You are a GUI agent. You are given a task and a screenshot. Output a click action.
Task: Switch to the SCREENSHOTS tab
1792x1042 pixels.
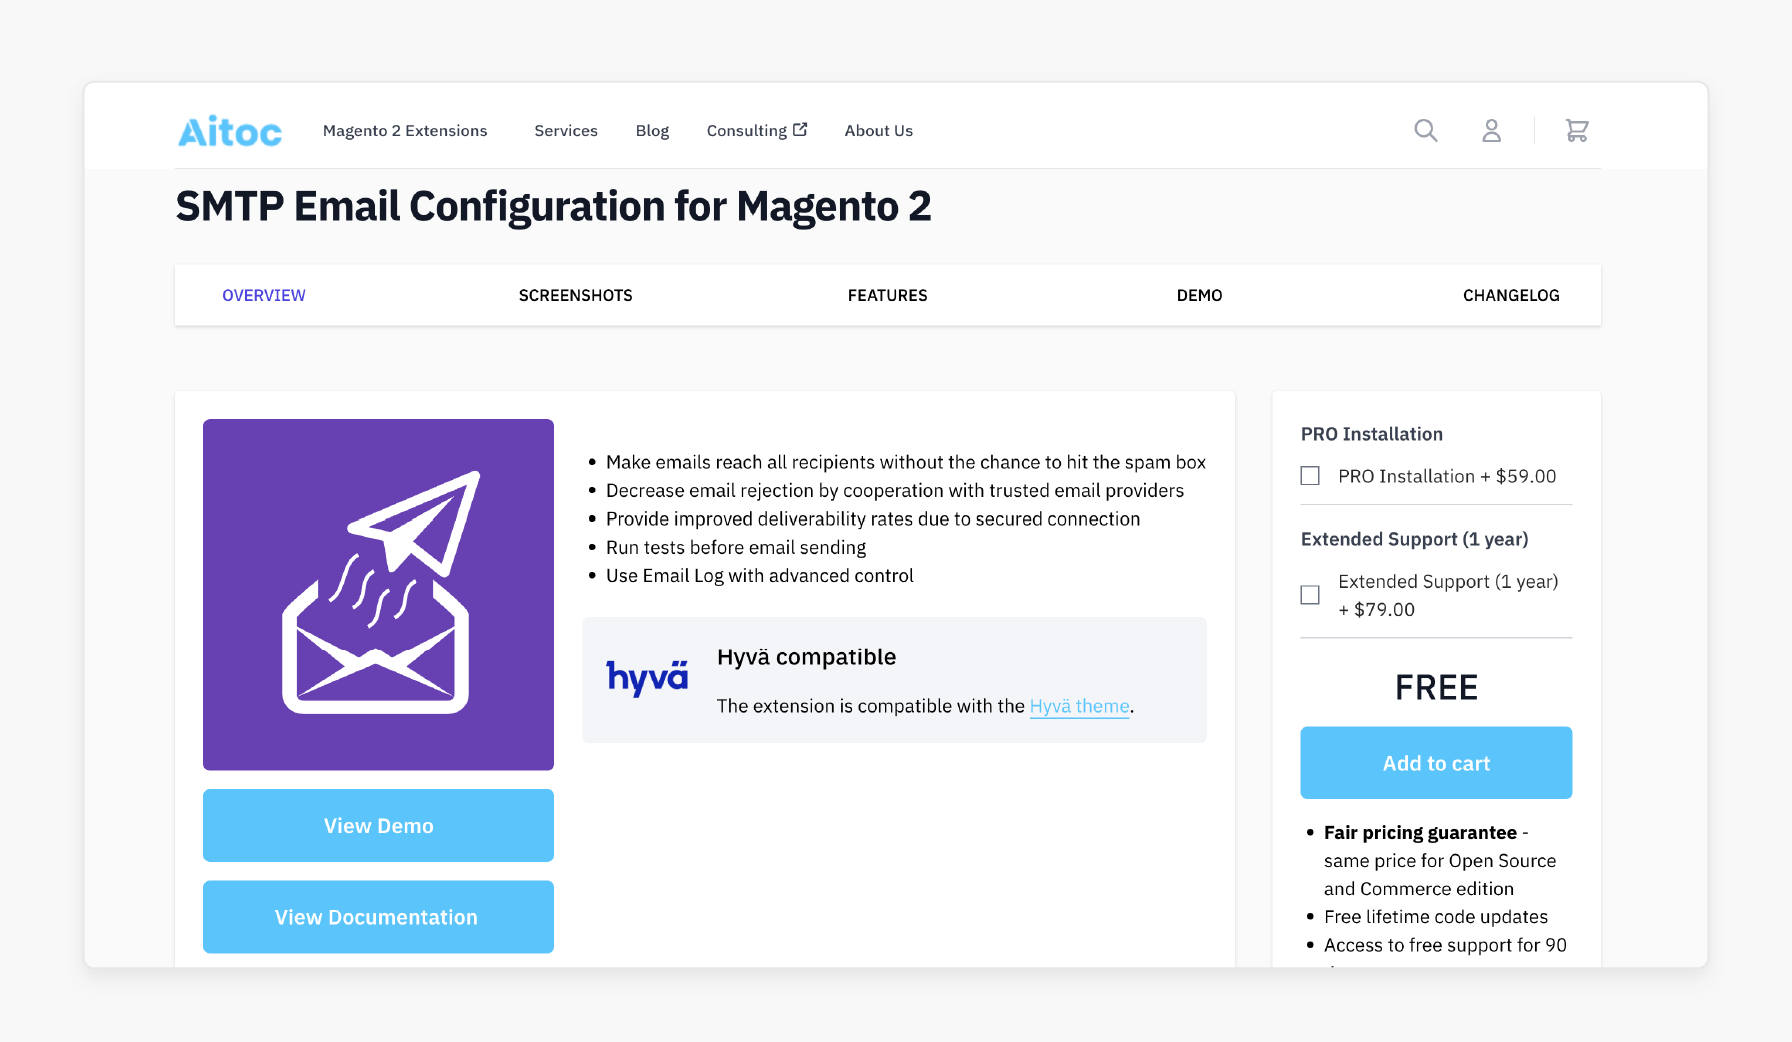pos(576,295)
